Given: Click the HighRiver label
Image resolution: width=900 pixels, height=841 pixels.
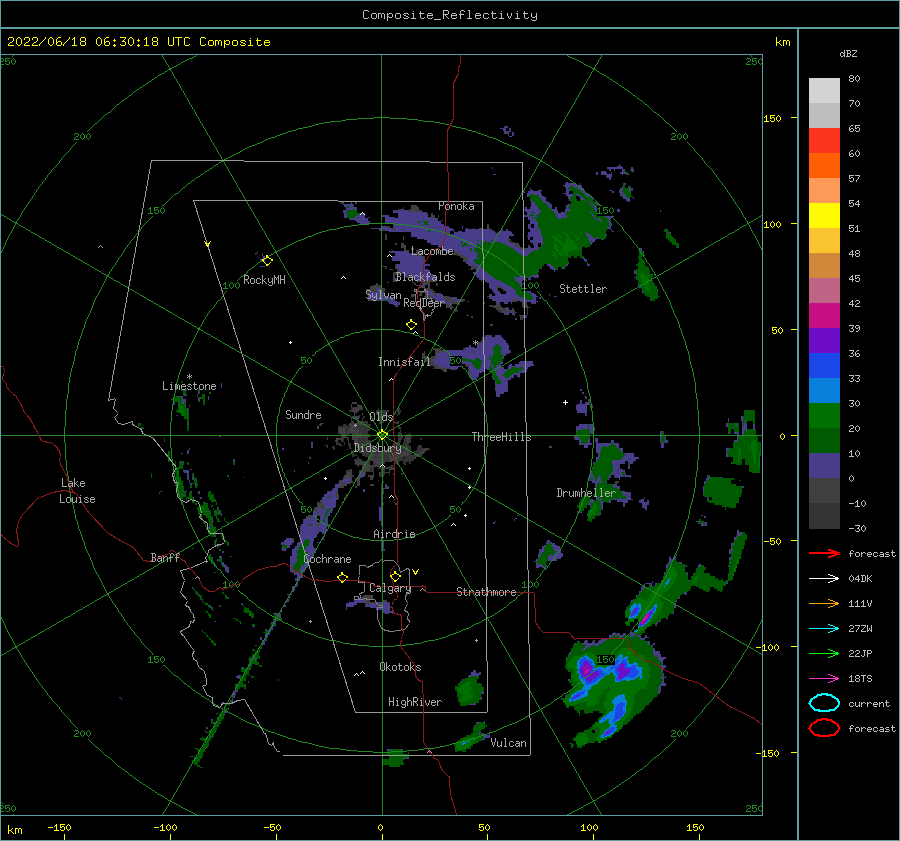Looking at the screenshot, I should [x=415, y=702].
